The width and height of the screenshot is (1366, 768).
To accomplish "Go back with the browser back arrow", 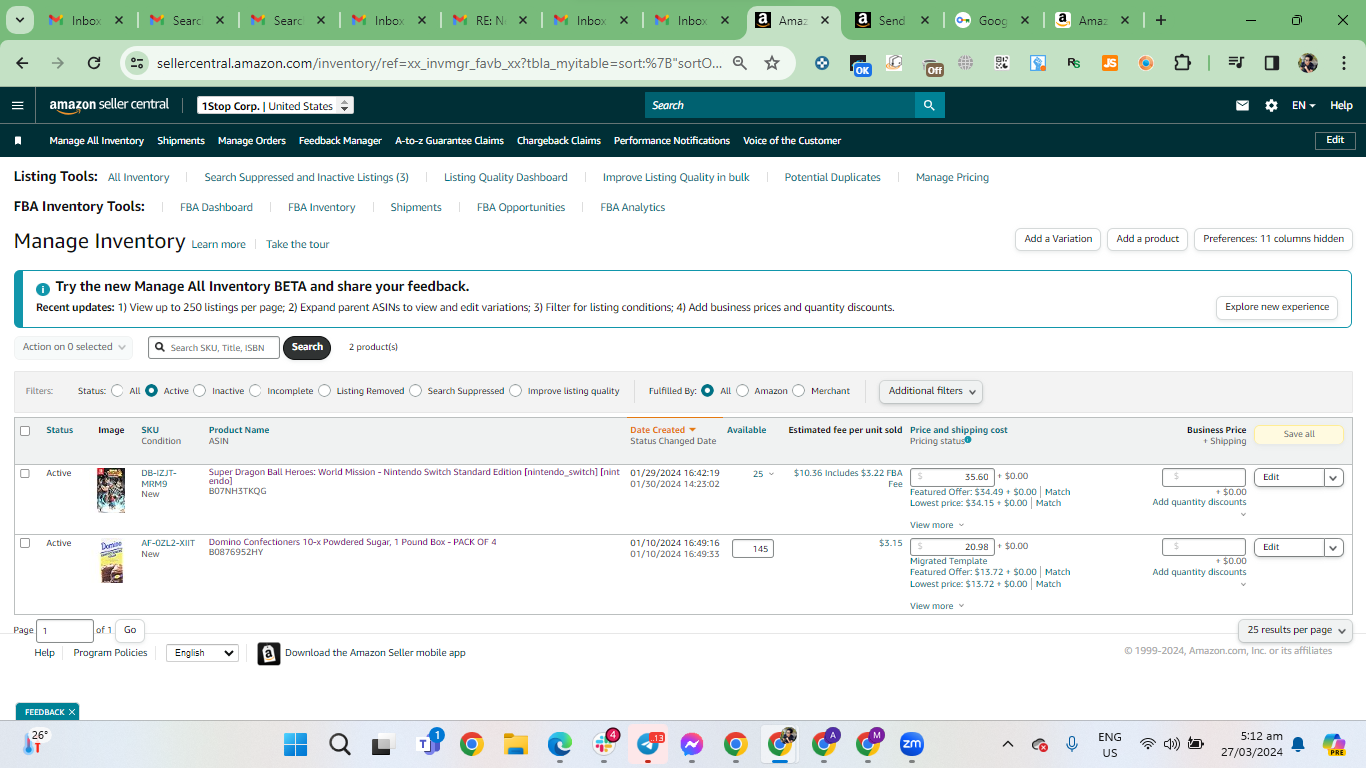I will [x=22, y=63].
